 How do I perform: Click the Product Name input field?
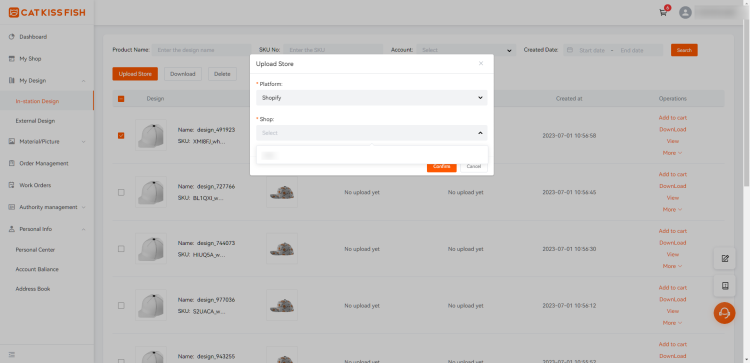(x=201, y=50)
